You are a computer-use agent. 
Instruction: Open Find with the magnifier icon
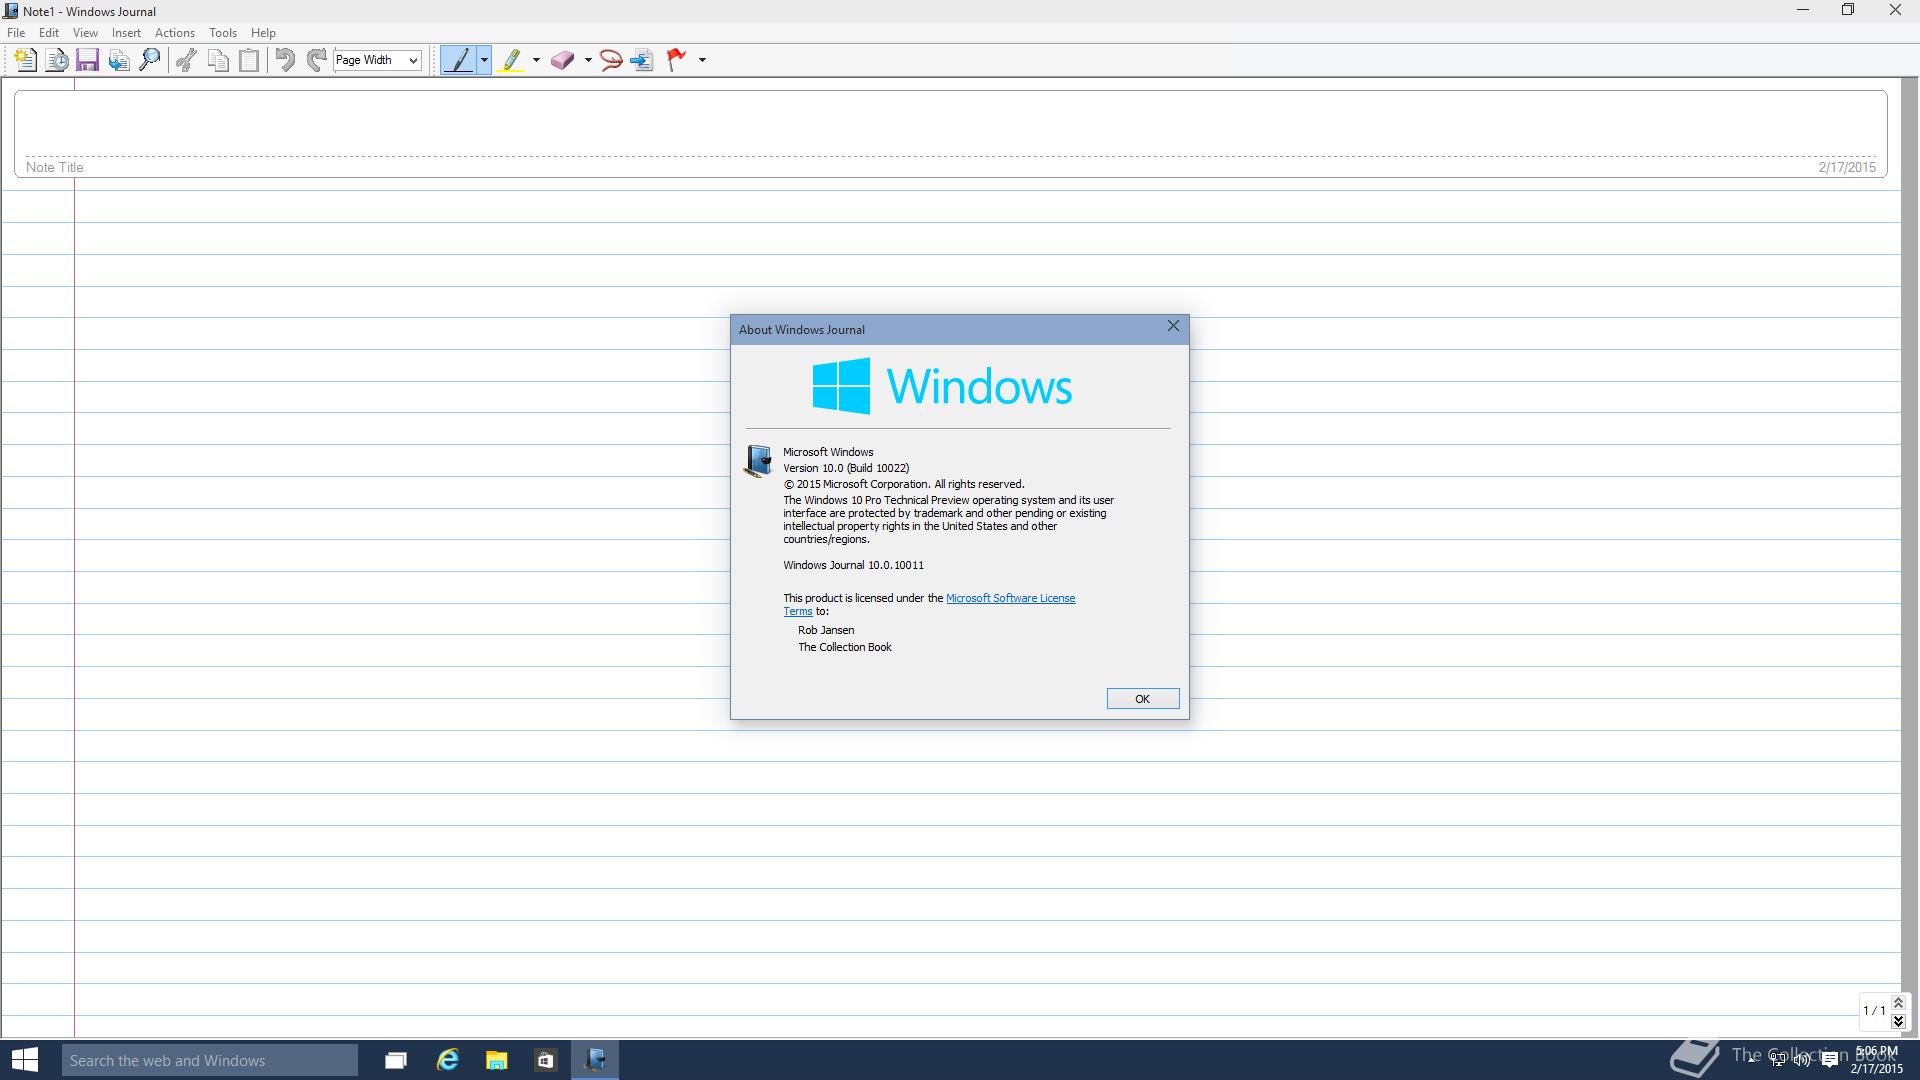[150, 60]
